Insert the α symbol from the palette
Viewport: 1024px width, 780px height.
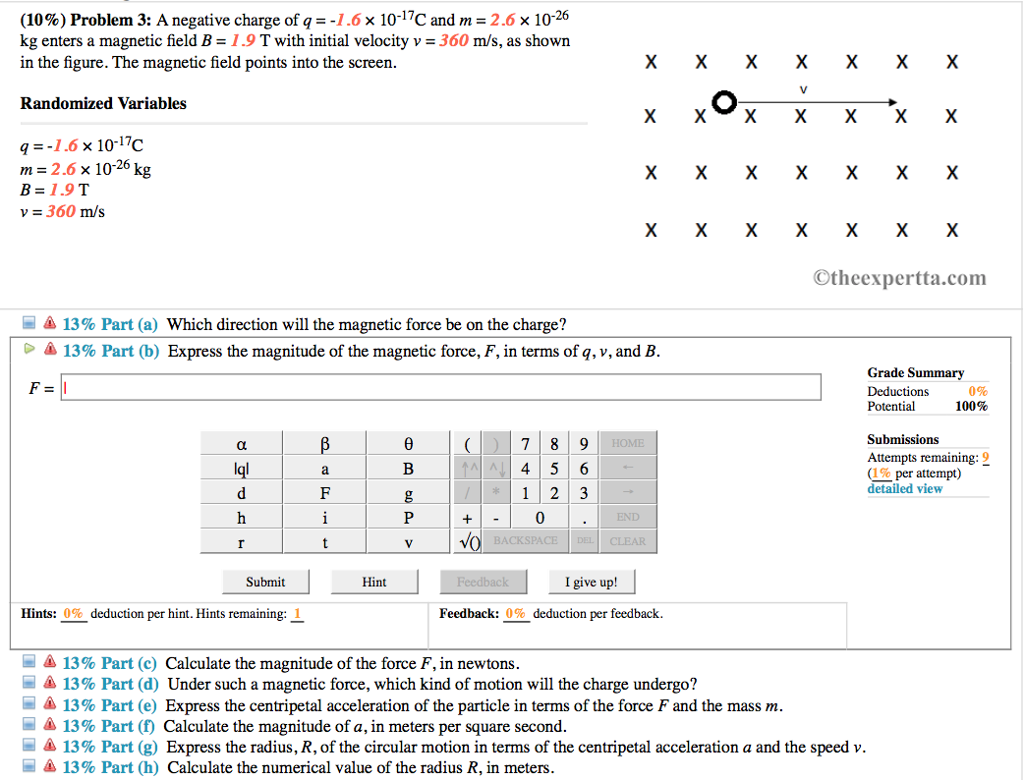(x=240, y=443)
